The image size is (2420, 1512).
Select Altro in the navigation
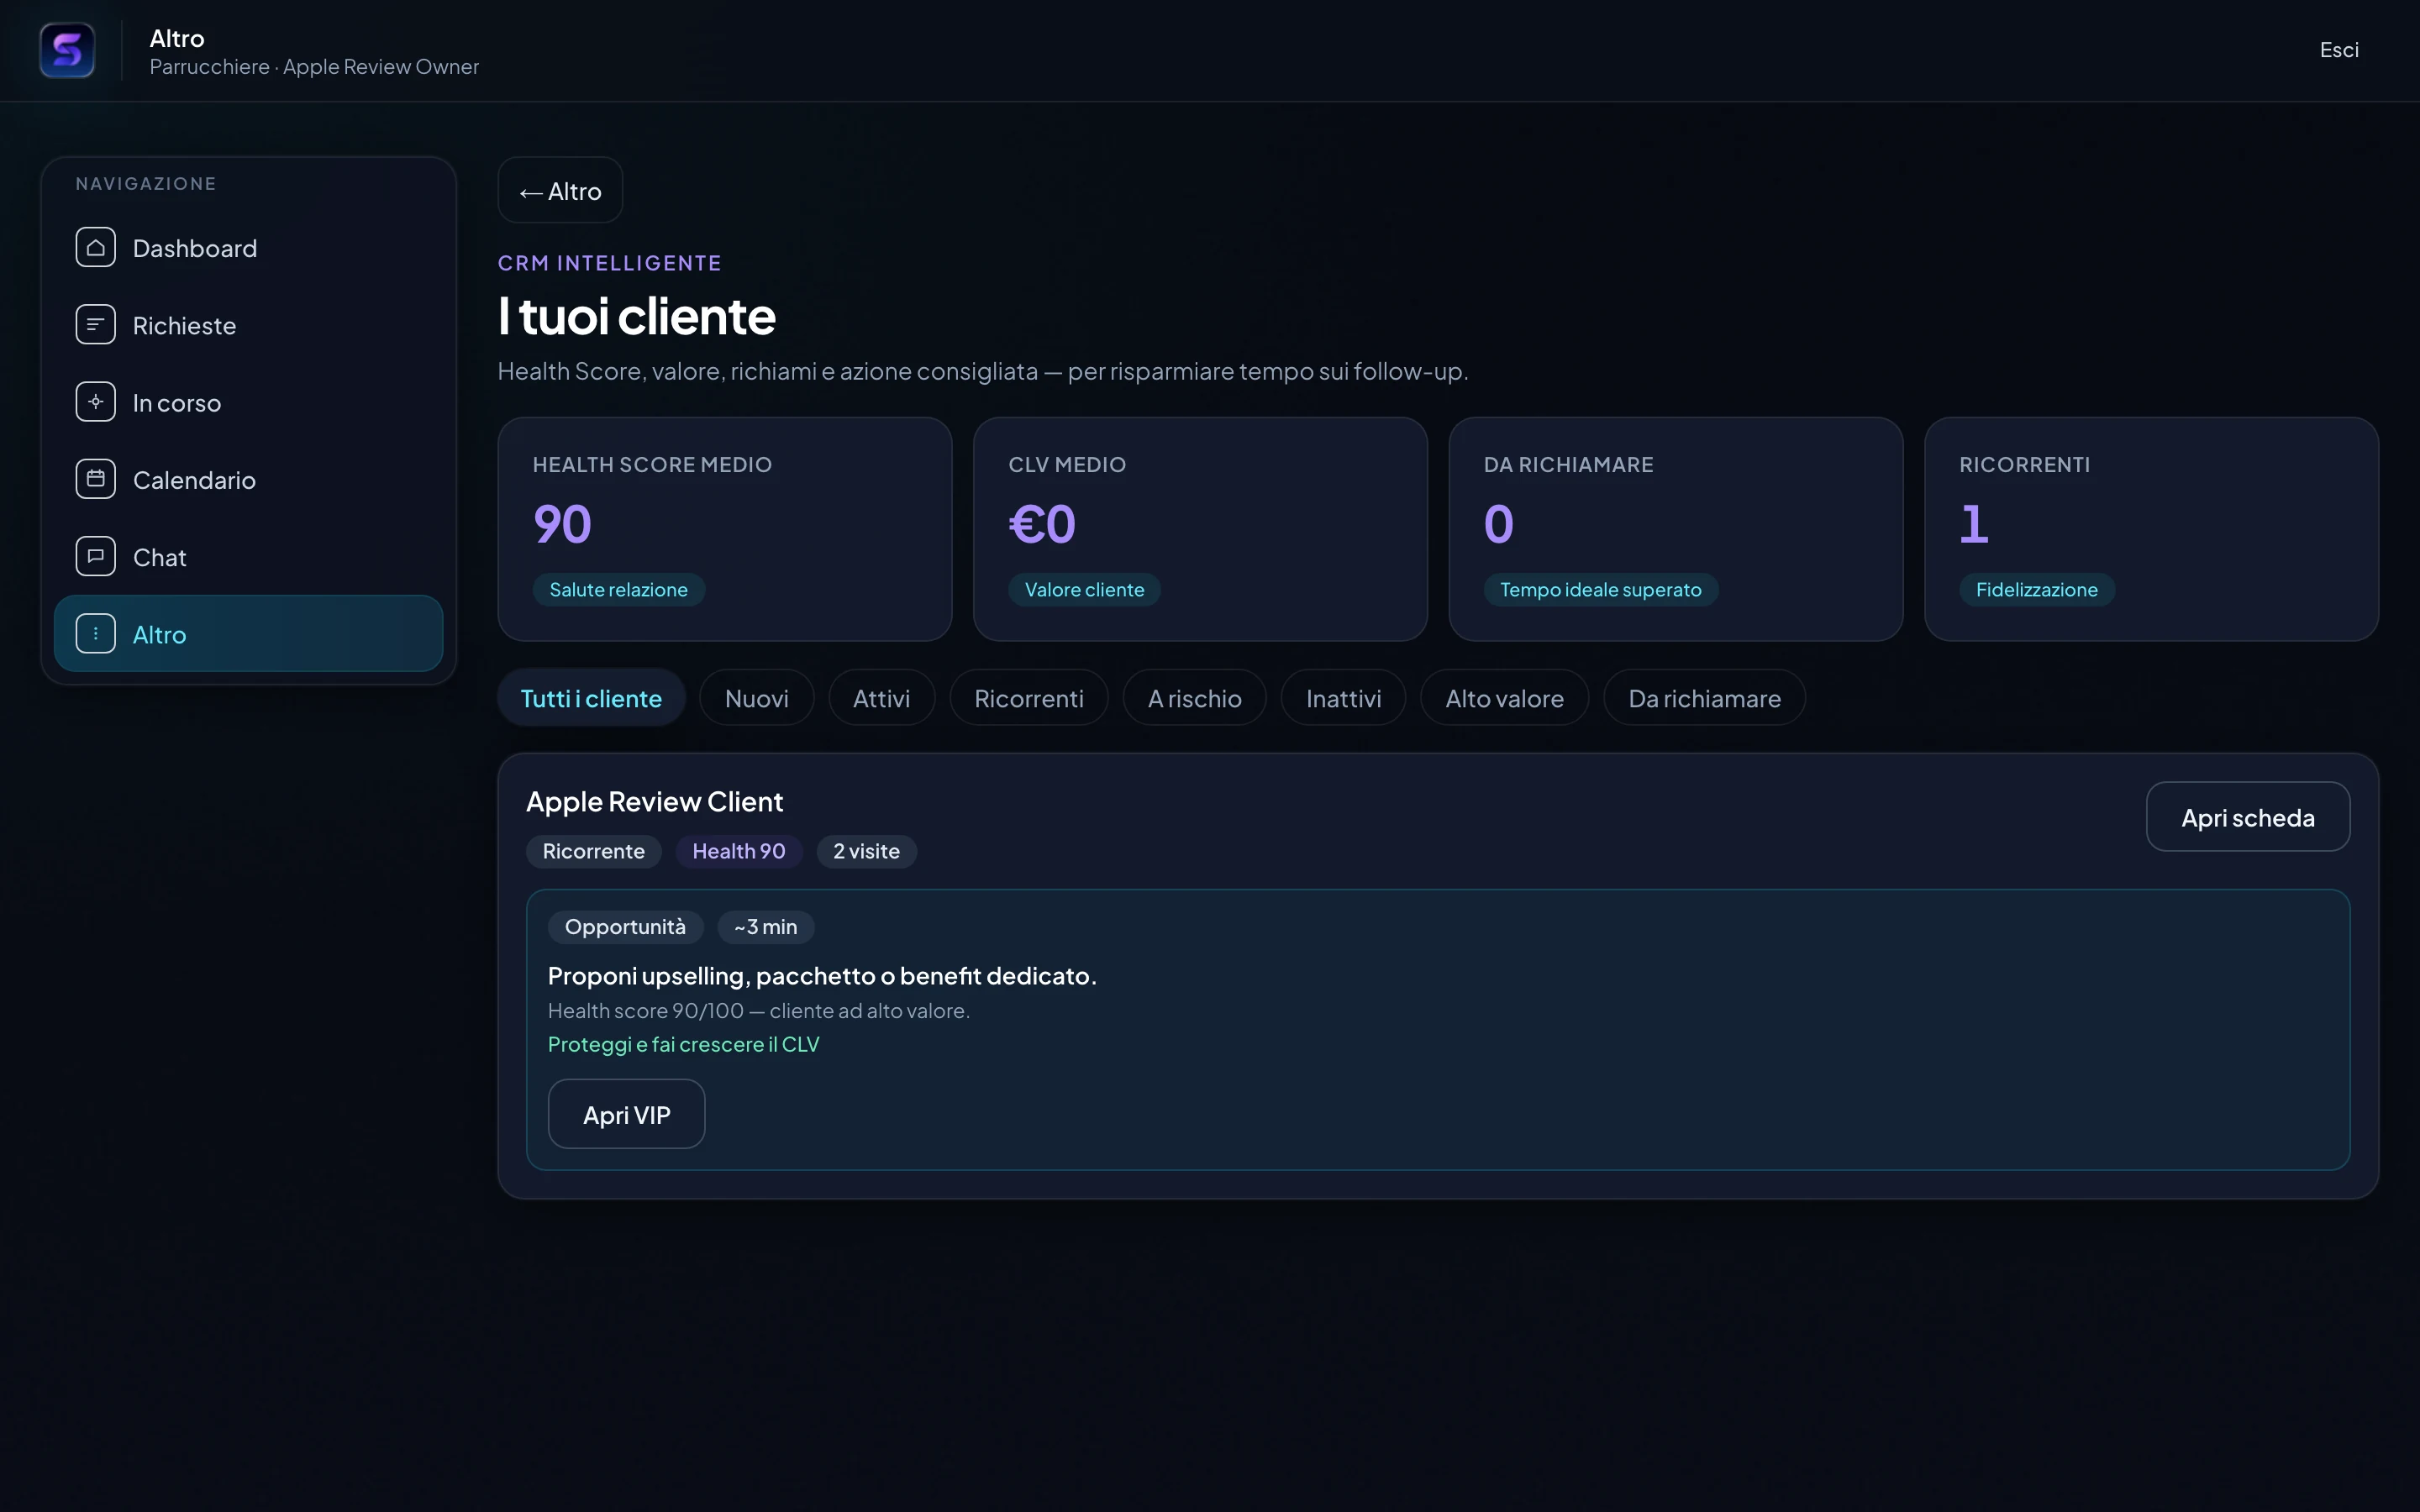point(248,633)
